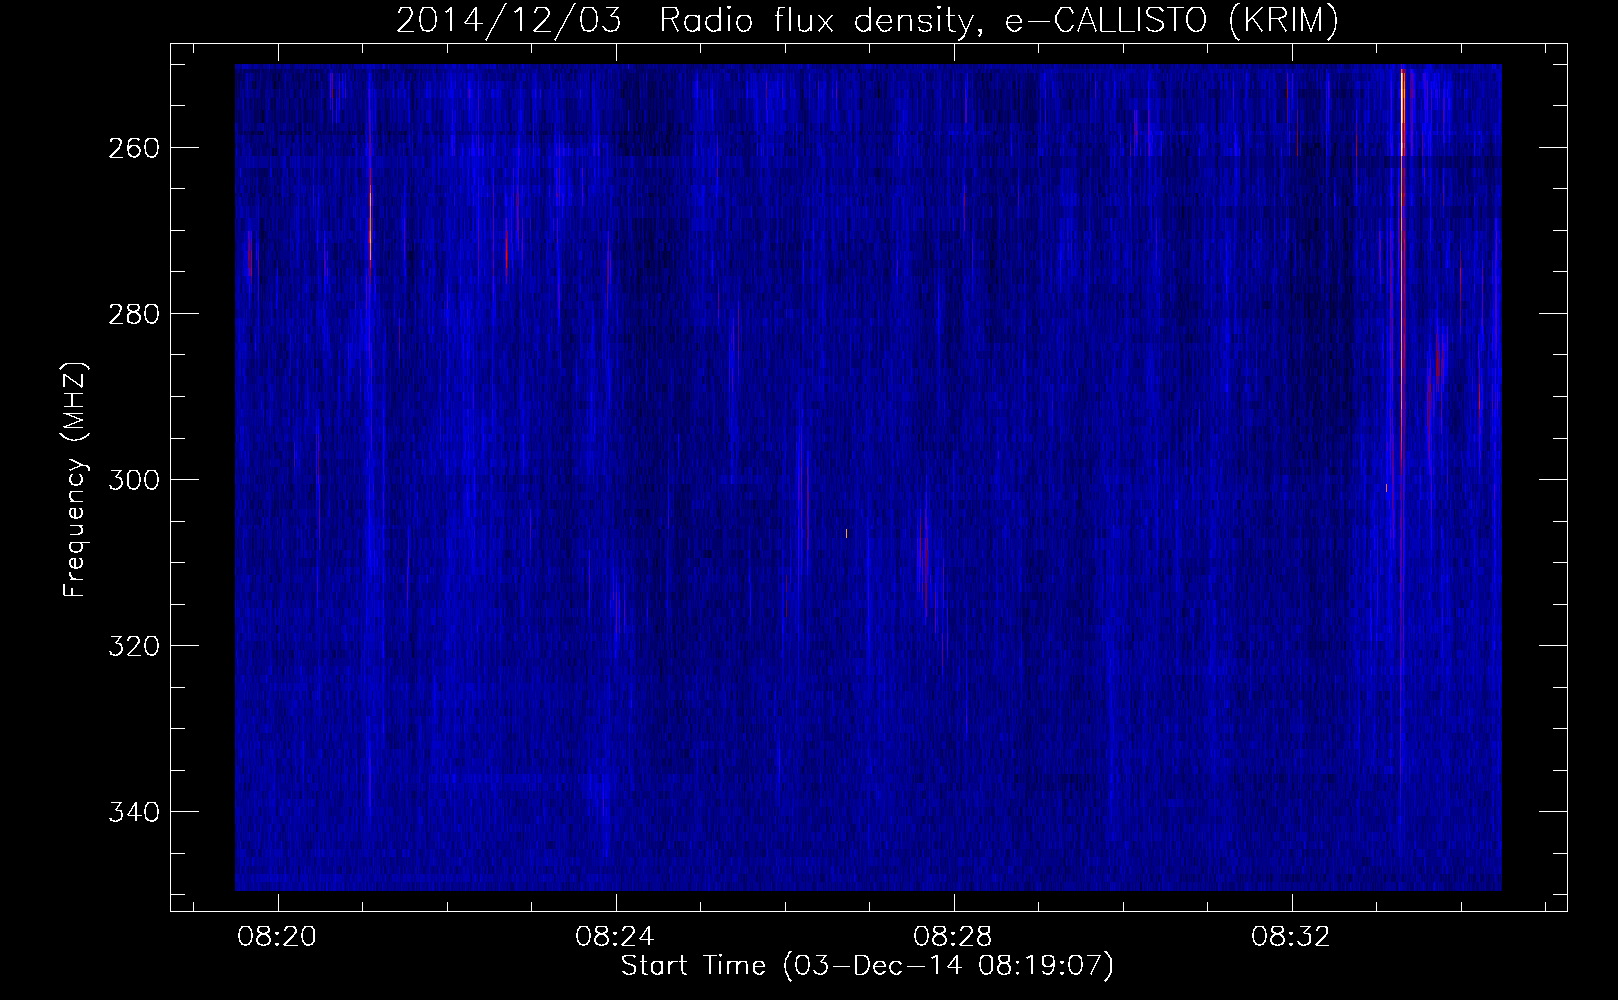
Task: Click the 08:20 time tick label
Action: (277, 937)
